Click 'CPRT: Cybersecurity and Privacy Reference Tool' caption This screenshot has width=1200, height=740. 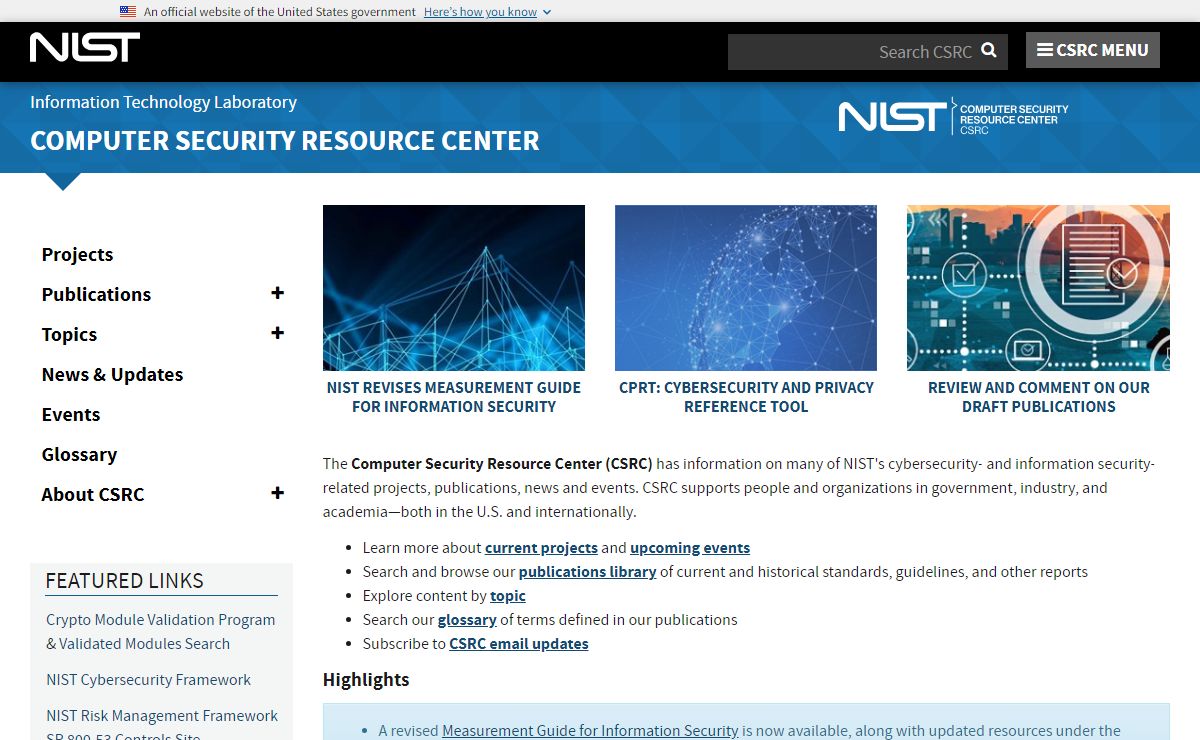(746, 397)
